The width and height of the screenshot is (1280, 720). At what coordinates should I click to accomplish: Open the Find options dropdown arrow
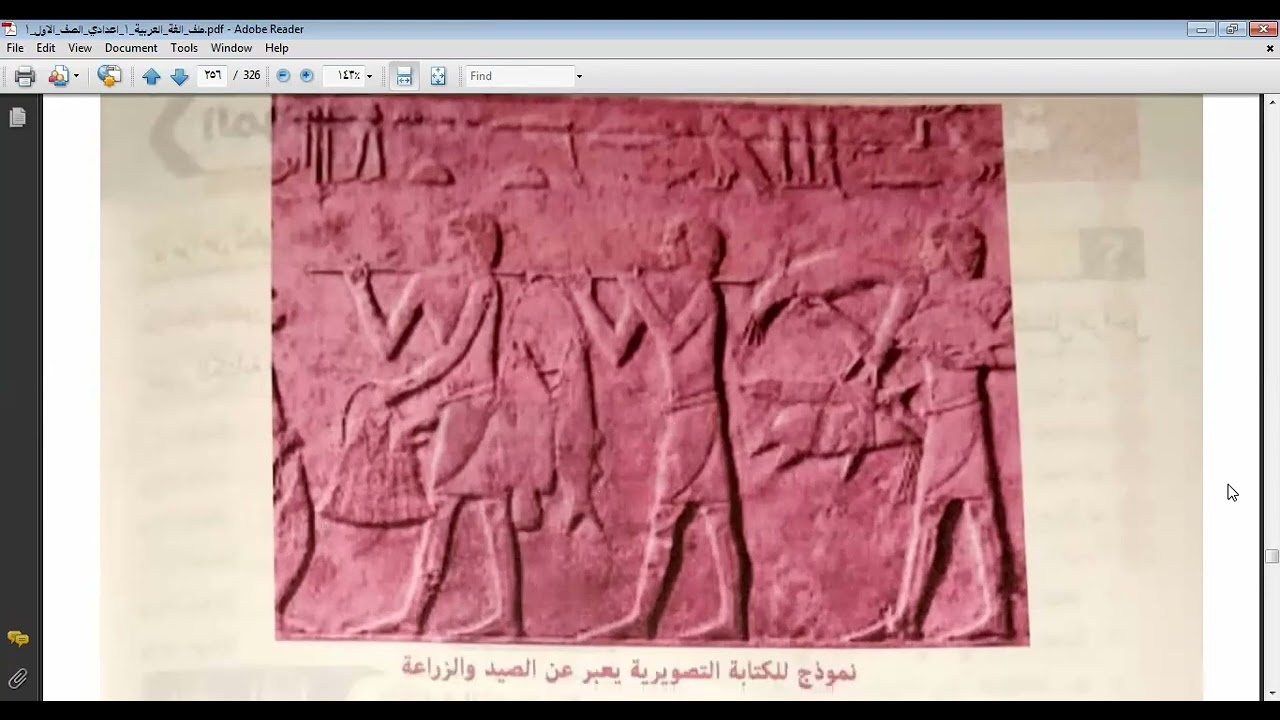pyautogui.click(x=579, y=76)
